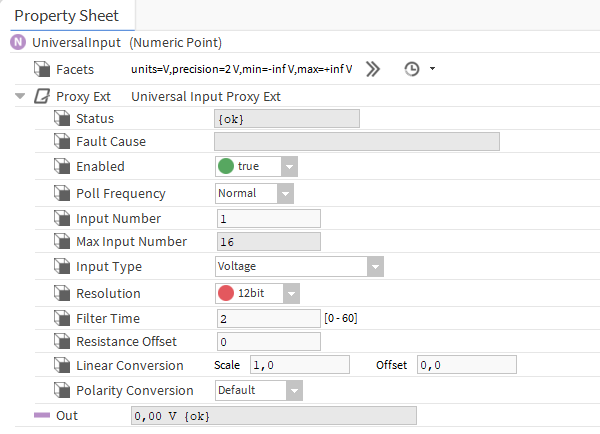Click the Facets slot icon
Screen dimensions: 600x434
(41, 69)
